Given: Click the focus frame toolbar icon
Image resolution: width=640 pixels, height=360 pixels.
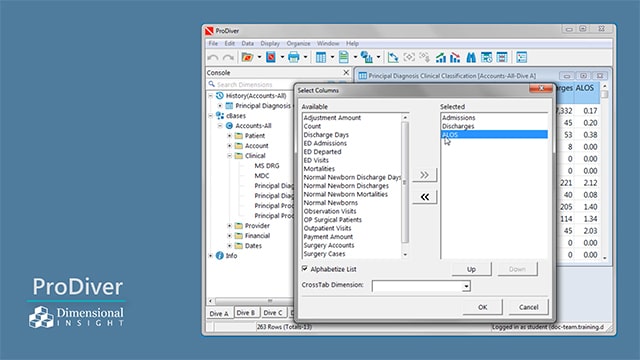Looking at the screenshot, I should pos(409,58).
